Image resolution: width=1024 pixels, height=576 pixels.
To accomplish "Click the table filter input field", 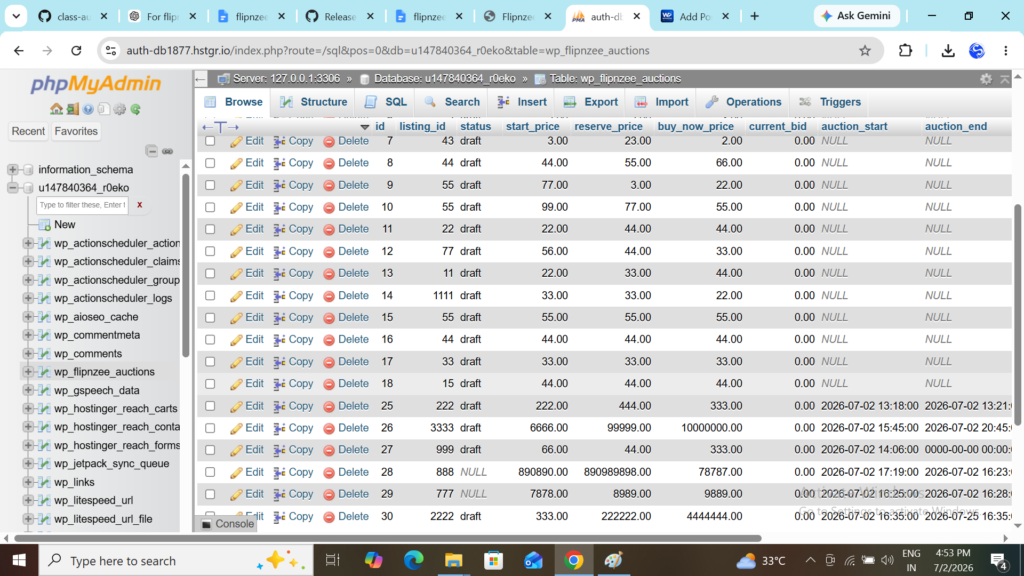I will [82, 205].
